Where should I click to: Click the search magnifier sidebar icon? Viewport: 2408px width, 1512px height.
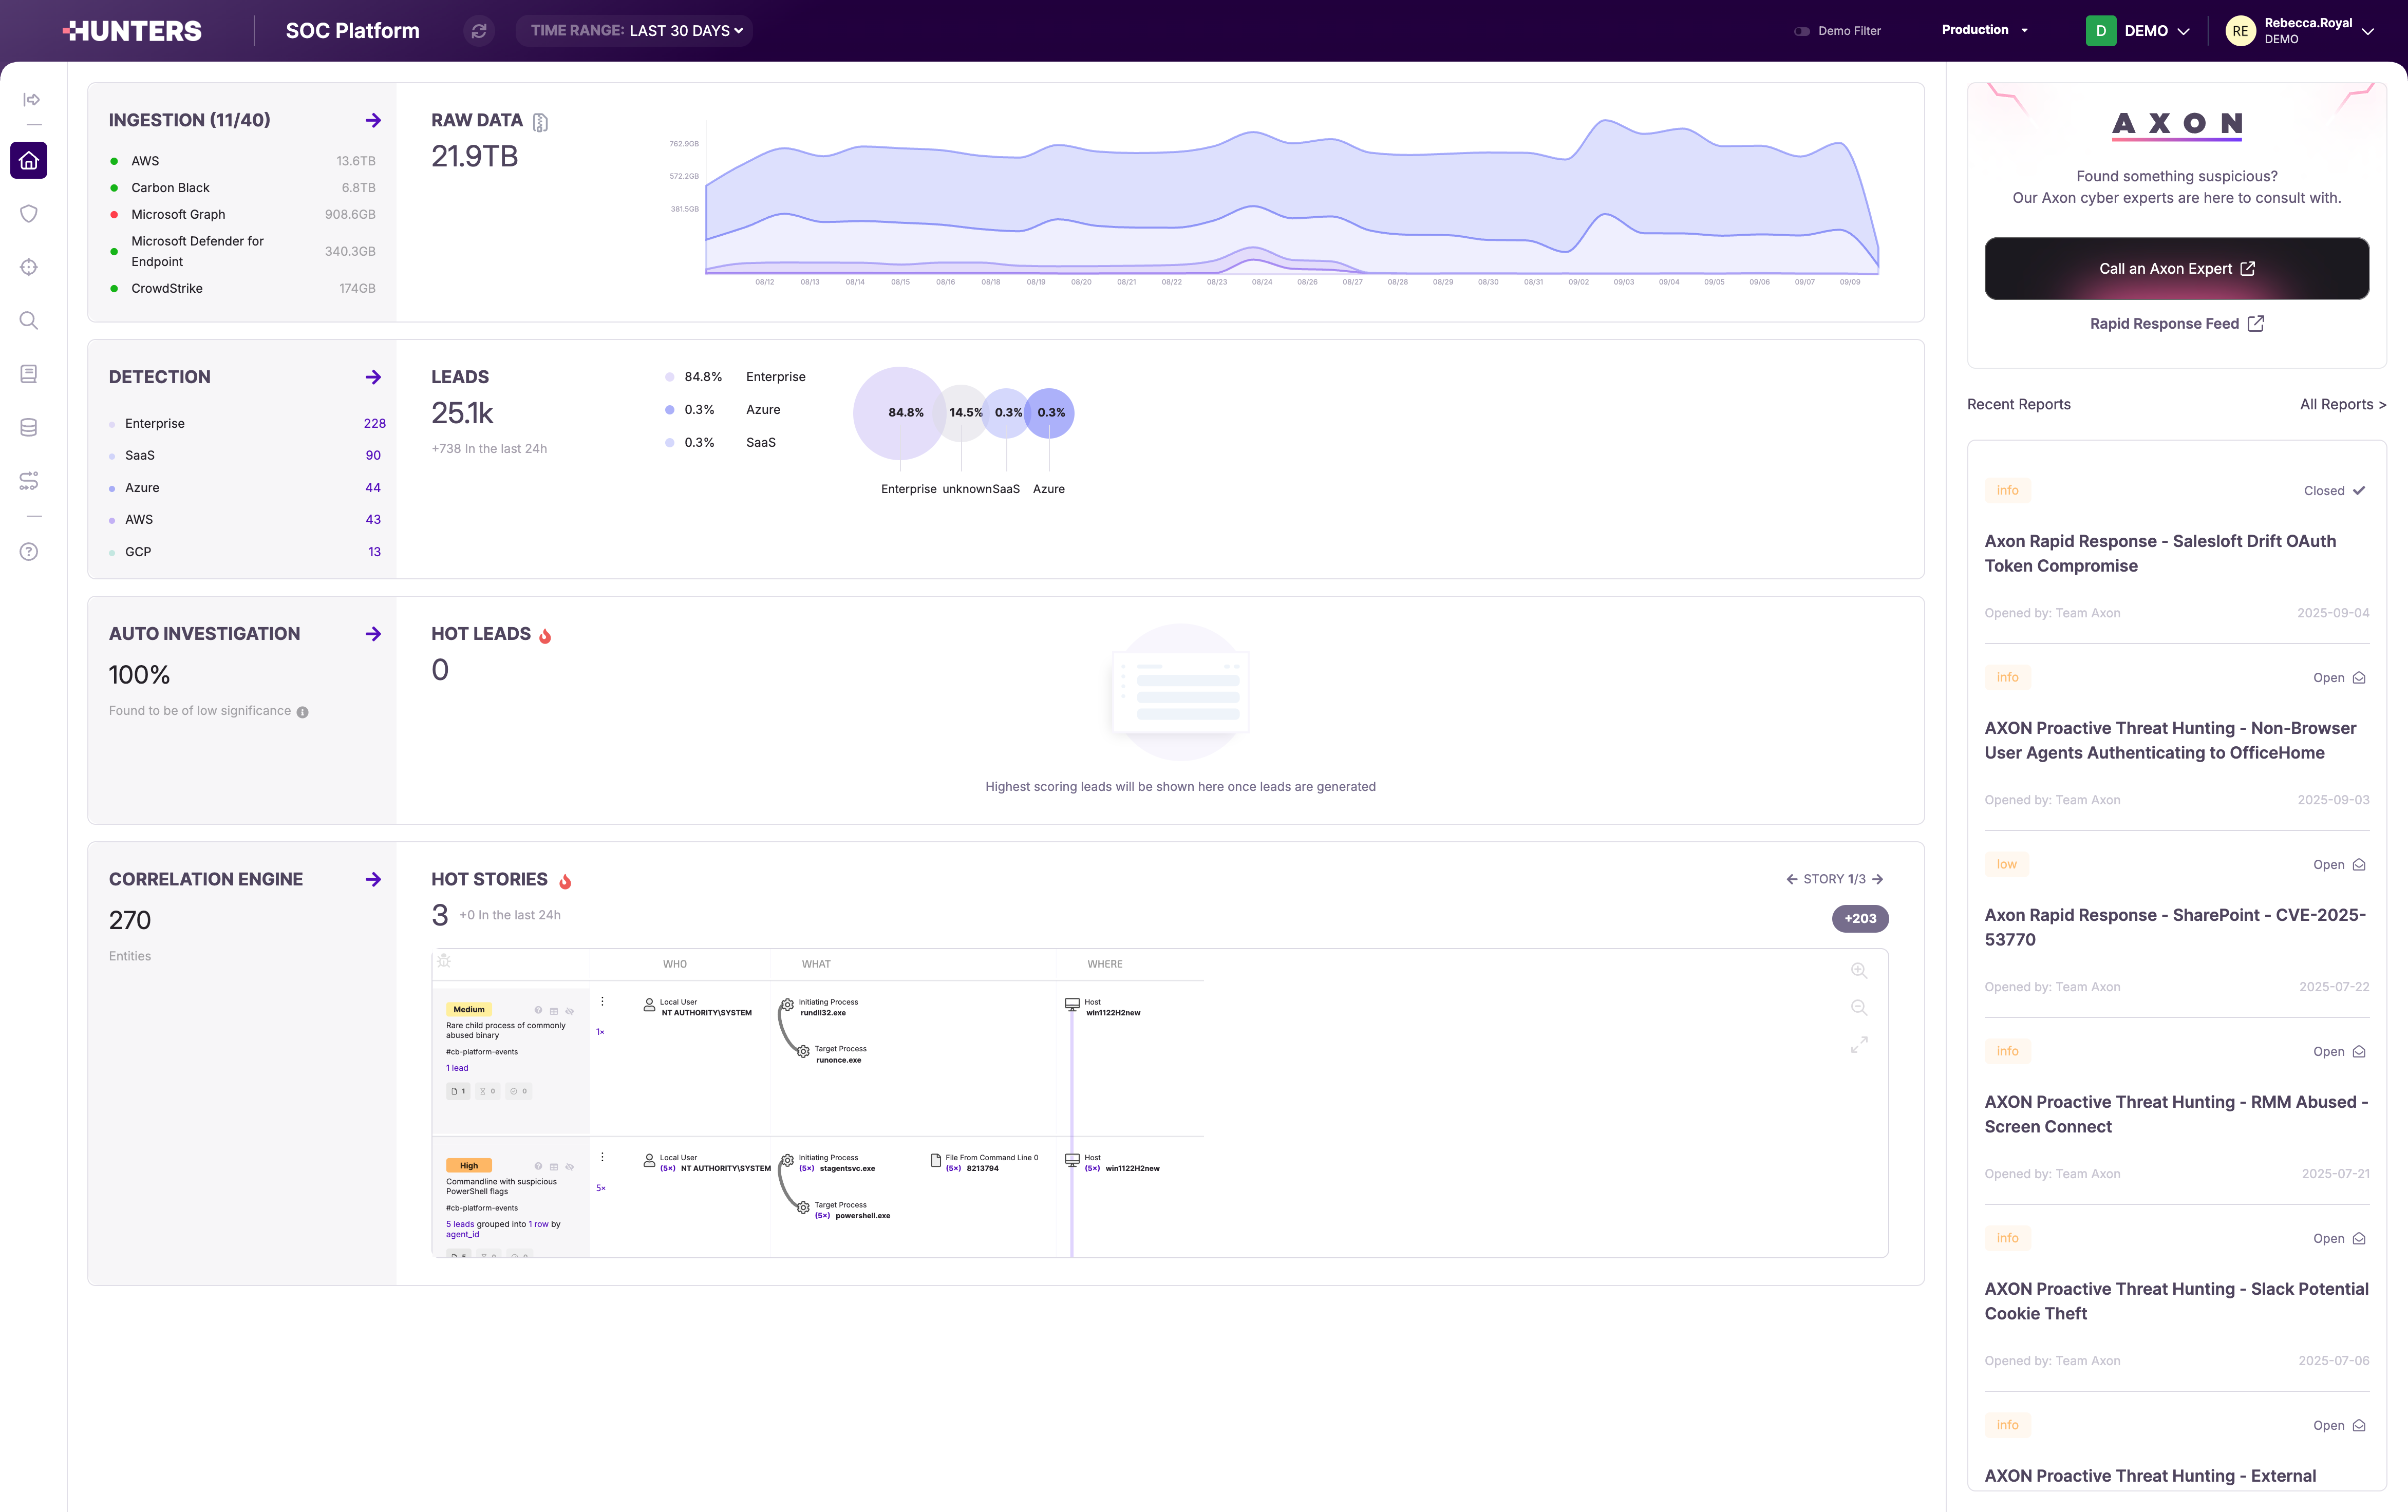29,321
